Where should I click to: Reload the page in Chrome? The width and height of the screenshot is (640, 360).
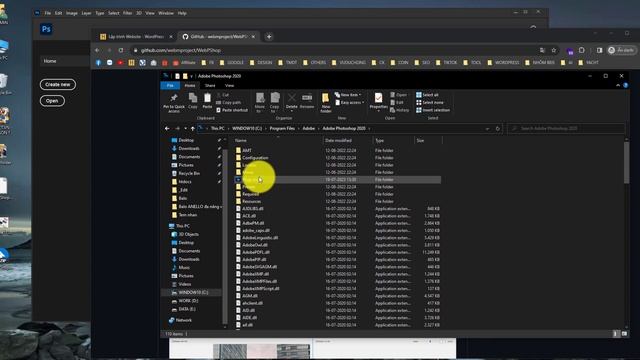tap(121, 50)
